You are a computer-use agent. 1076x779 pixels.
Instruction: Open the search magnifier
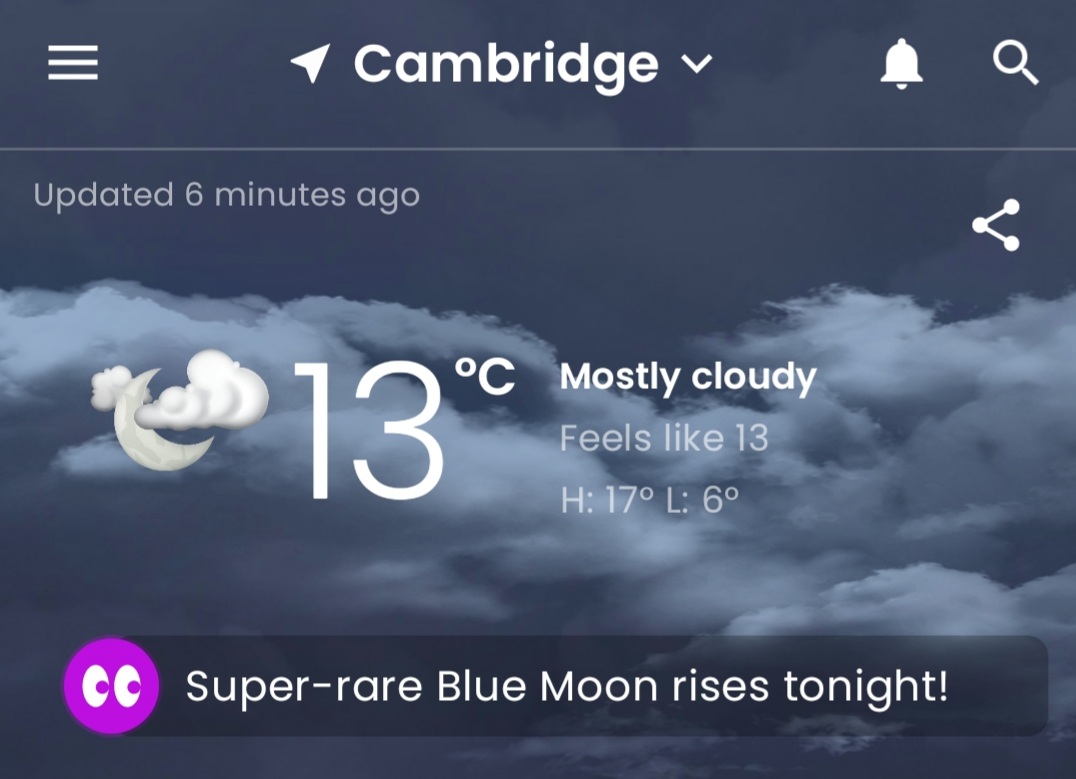pyautogui.click(x=1015, y=65)
